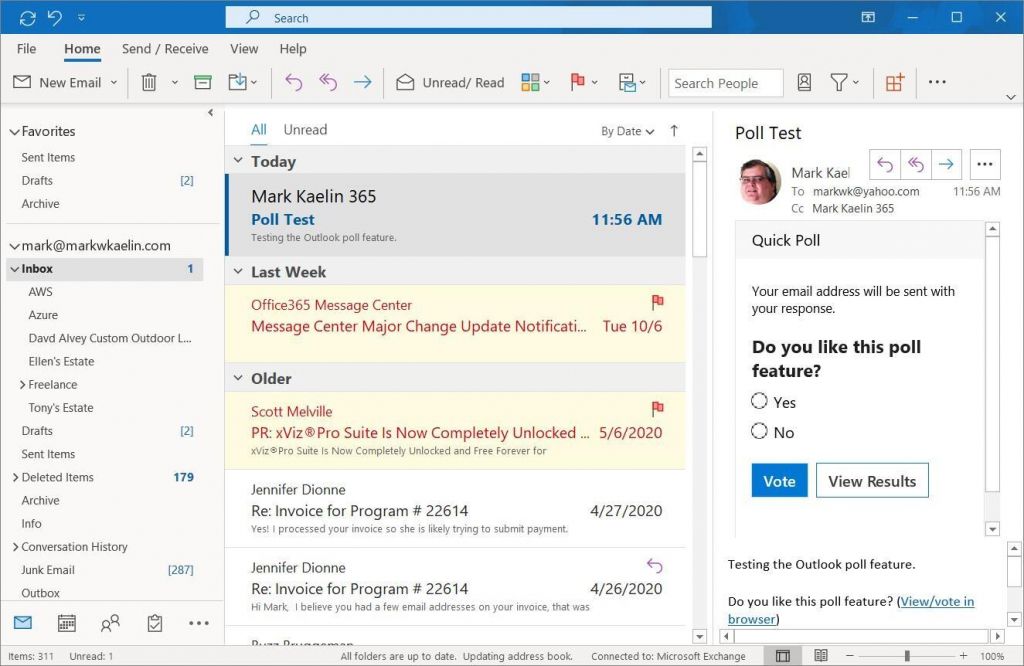Screen dimensions: 1024x666
Task: Mark message Unread/Read via toolbar icon
Action: (449, 83)
